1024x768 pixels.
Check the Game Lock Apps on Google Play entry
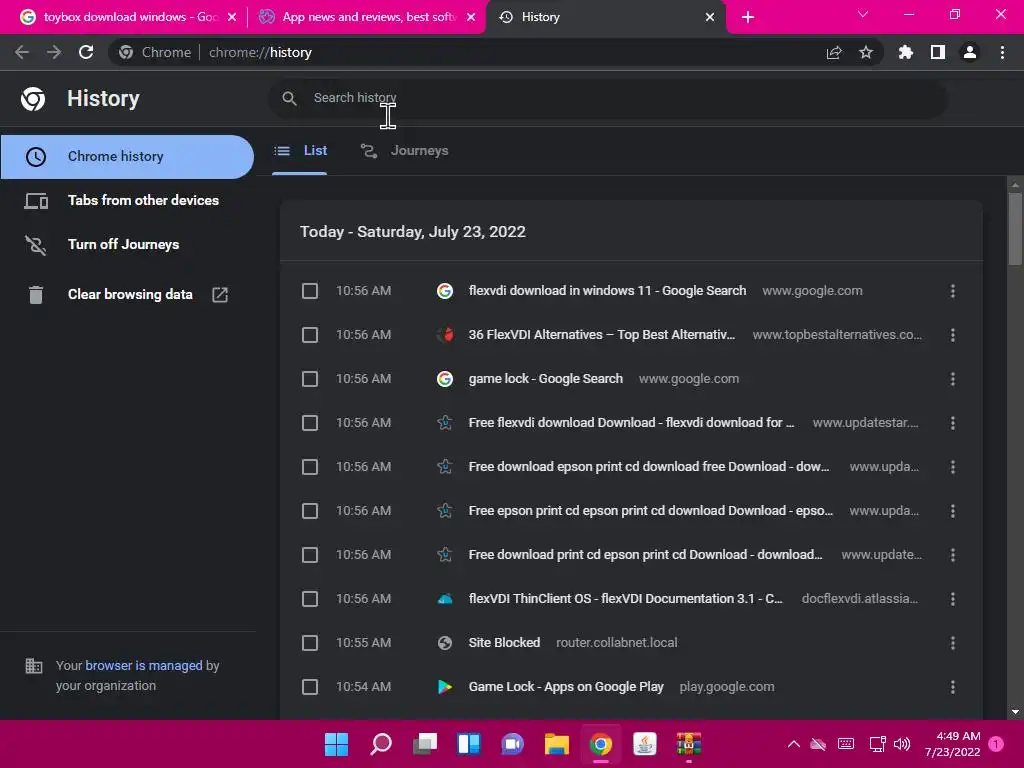pos(310,687)
